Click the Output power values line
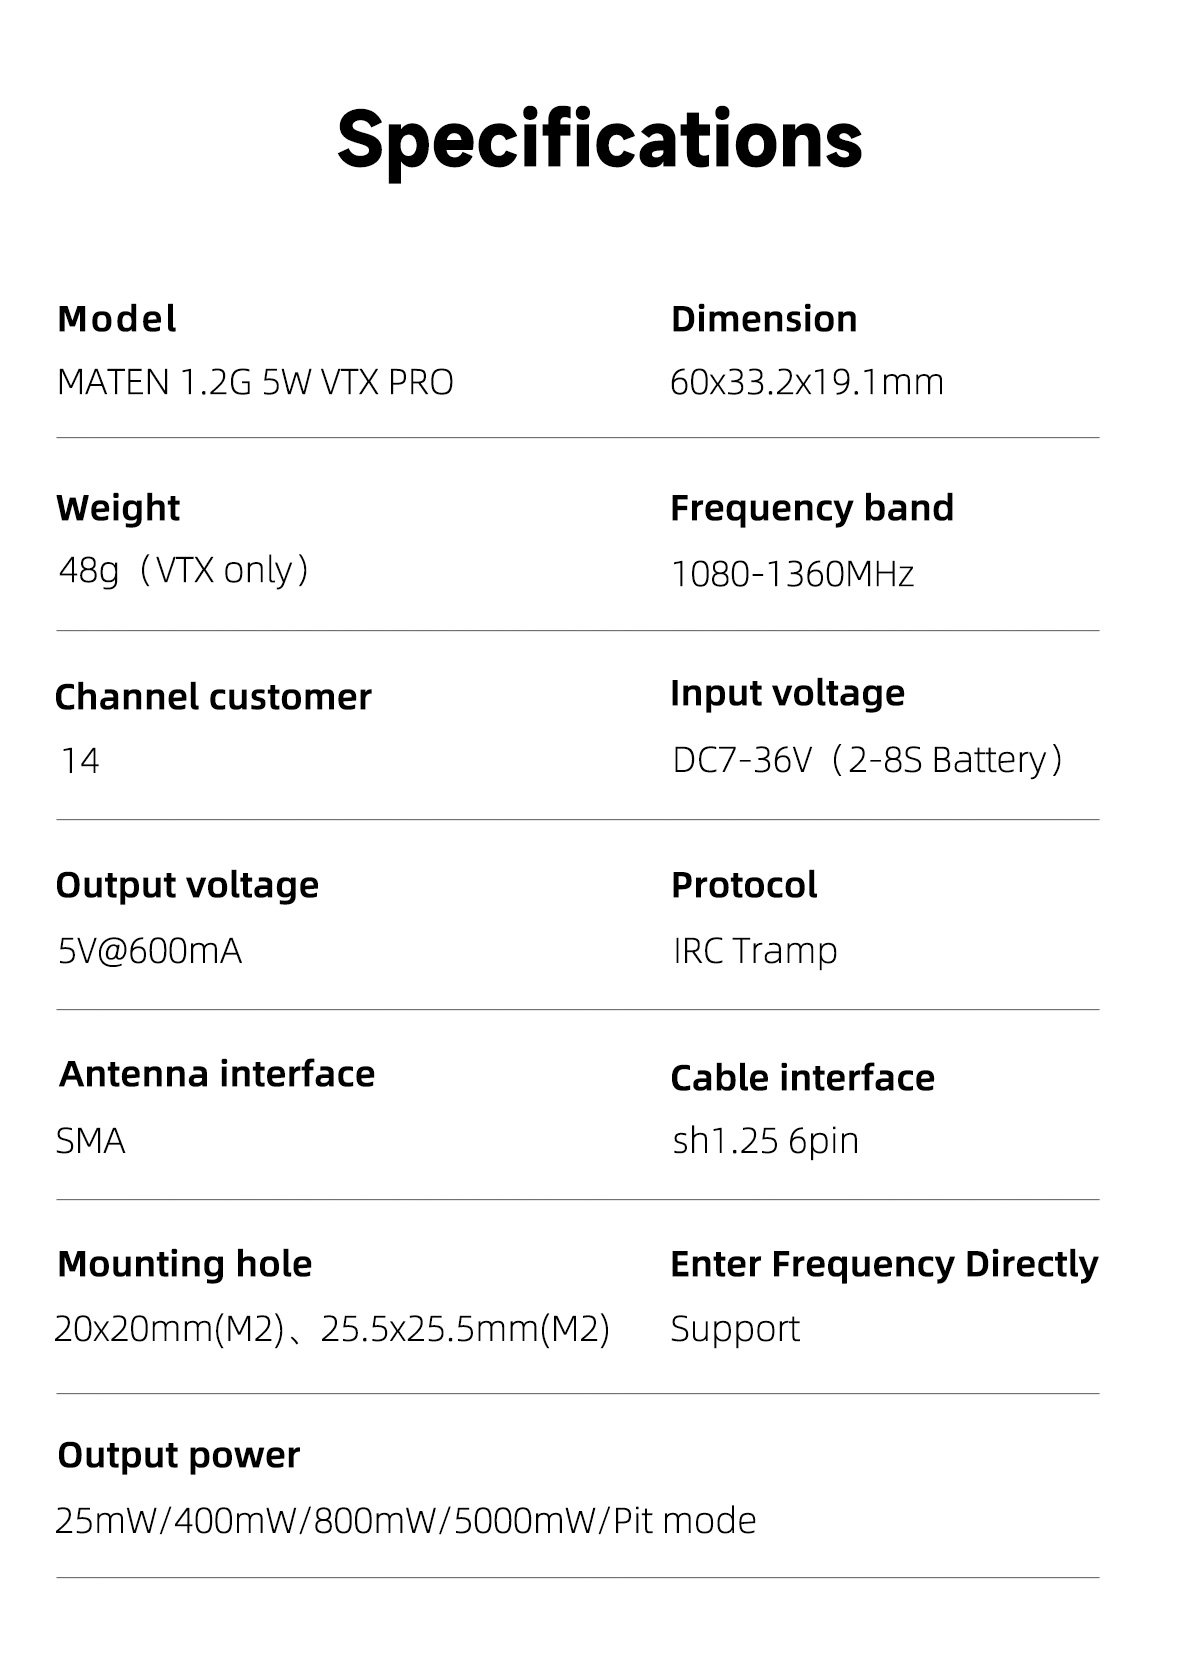The width and height of the screenshot is (1200, 1657). pyautogui.click(x=406, y=1520)
